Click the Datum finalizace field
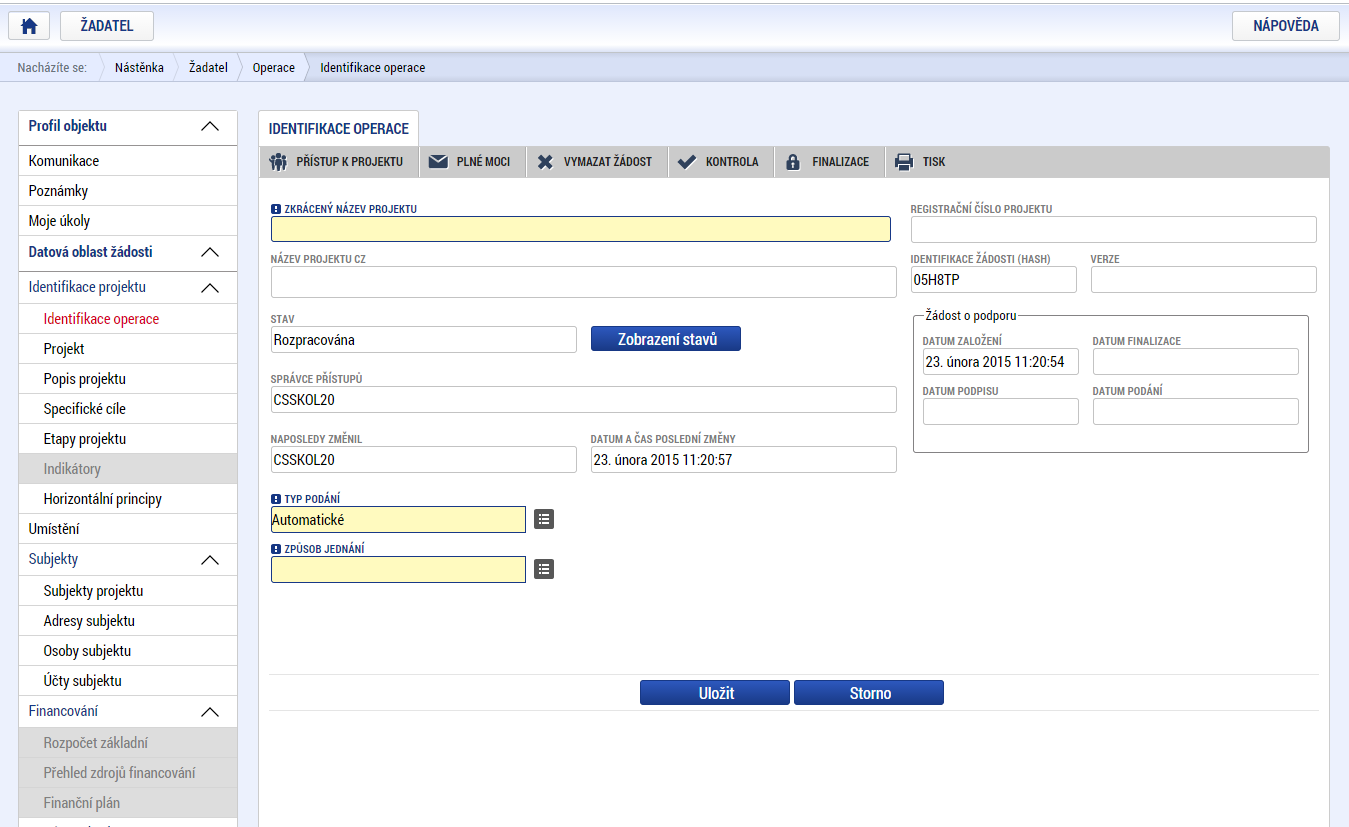 1196,361
